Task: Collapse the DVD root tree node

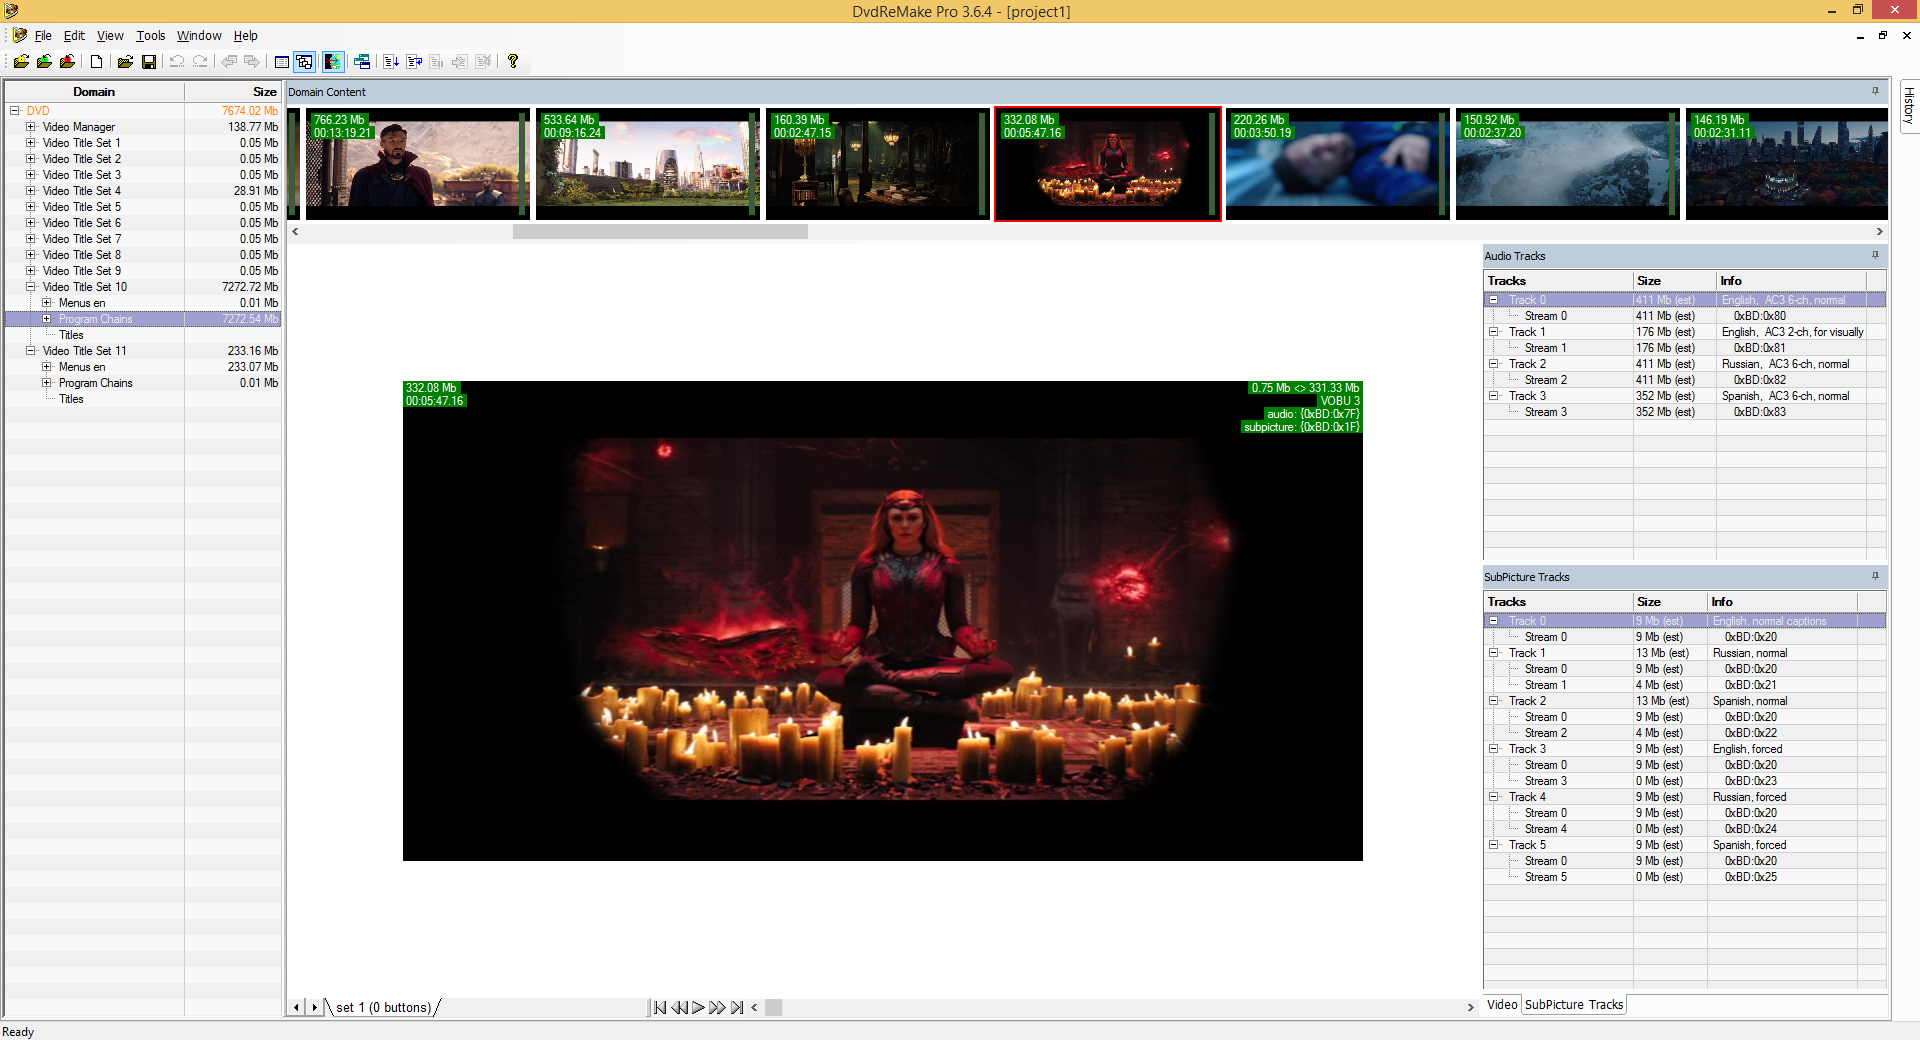Action: click(15, 111)
